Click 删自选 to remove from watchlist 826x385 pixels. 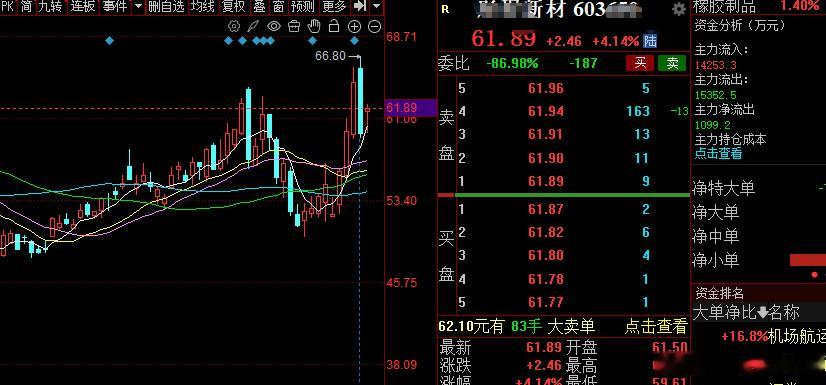(x=166, y=6)
